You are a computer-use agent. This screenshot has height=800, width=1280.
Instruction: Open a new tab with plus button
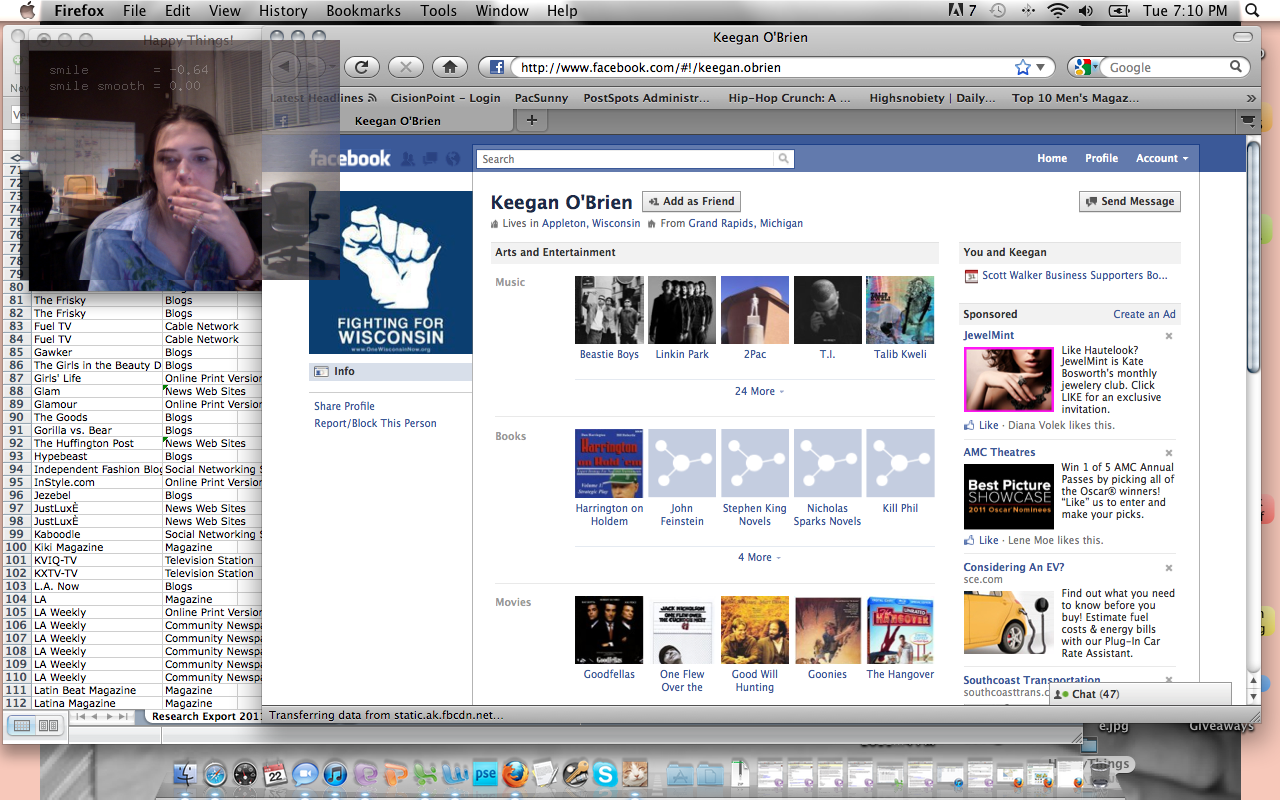(x=532, y=120)
